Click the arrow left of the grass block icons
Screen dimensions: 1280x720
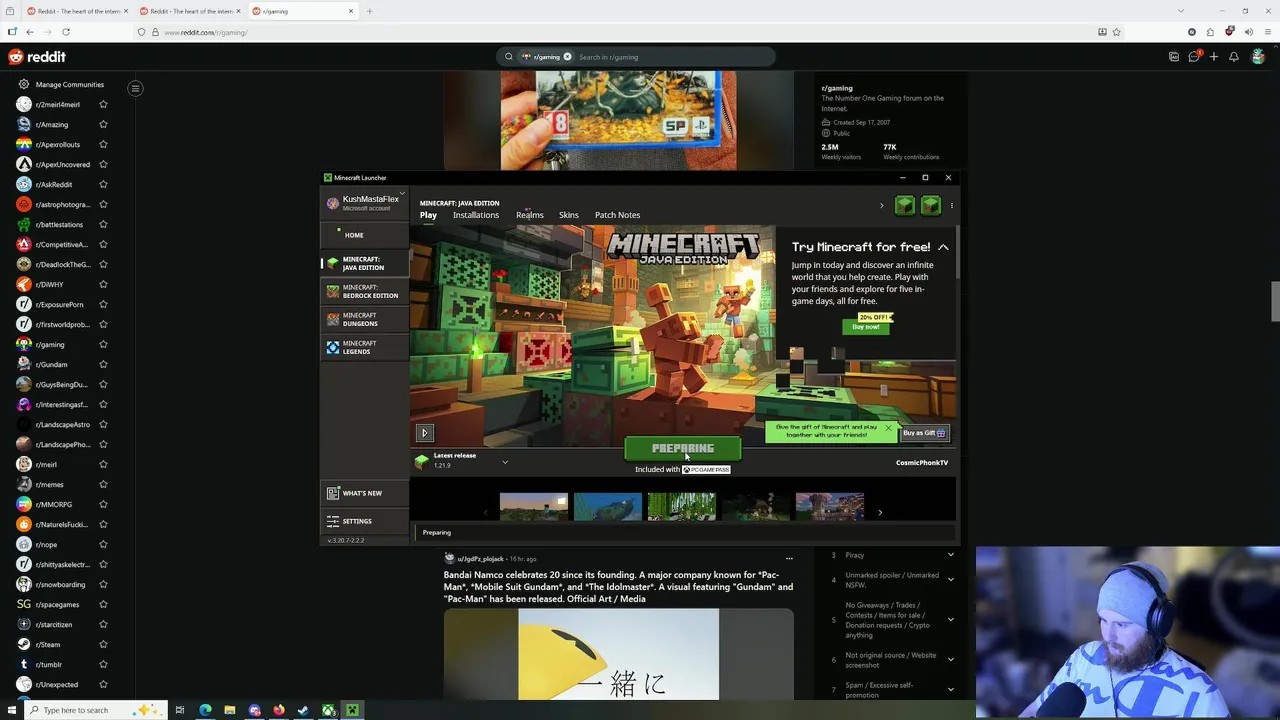click(881, 206)
